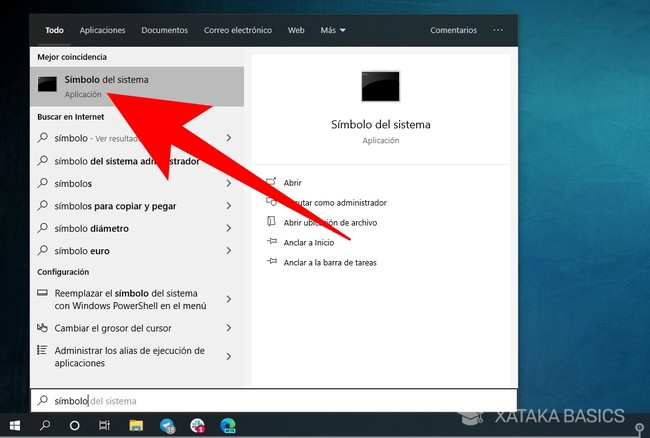Click the Administrar los alias list icon
650x438 pixels.
(42, 350)
